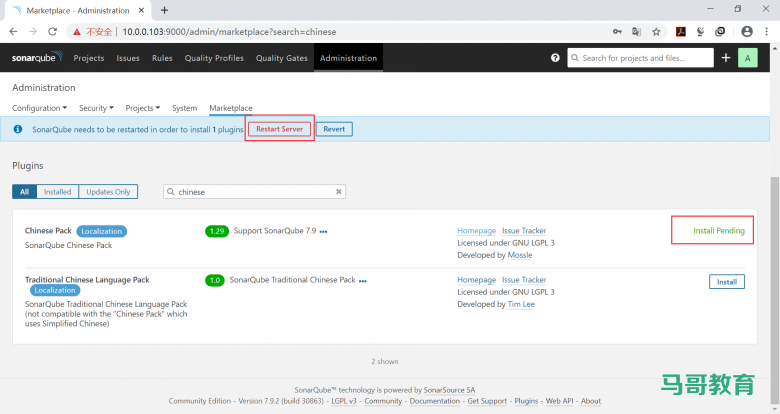The image size is (780, 414).
Task: Click the Revert button
Action: click(x=334, y=129)
